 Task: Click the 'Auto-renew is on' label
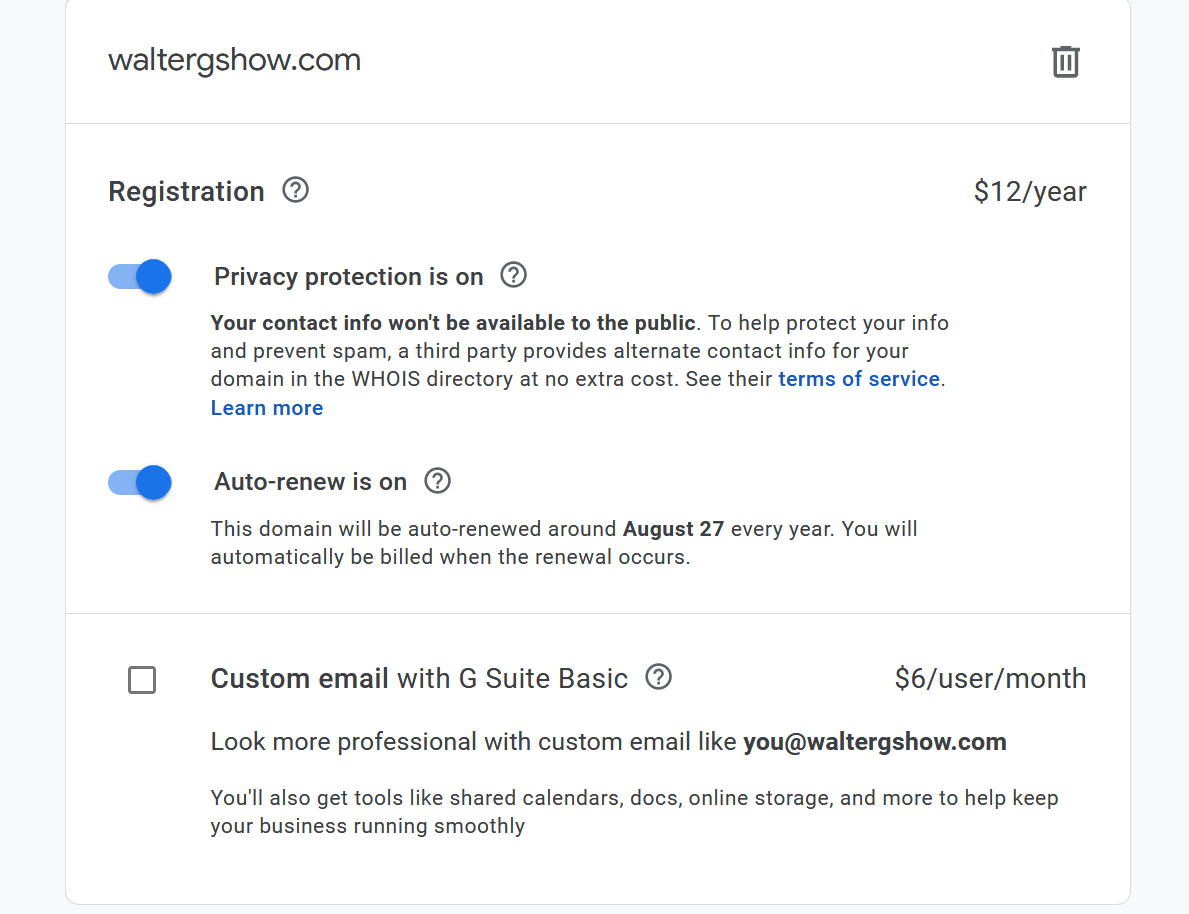pyautogui.click(x=310, y=482)
